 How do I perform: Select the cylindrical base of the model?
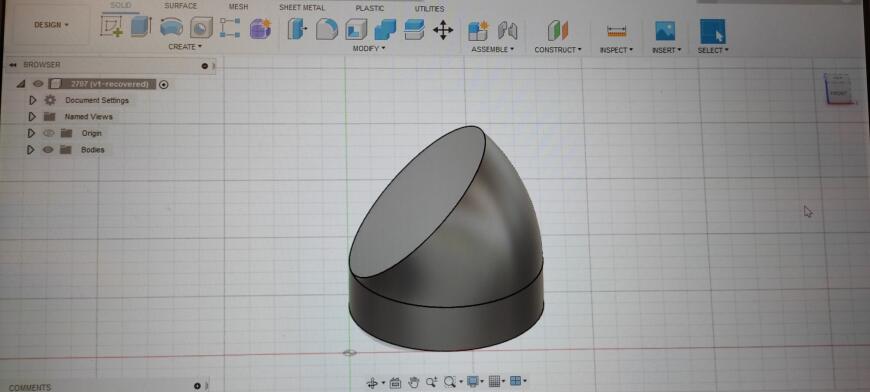coord(446,322)
